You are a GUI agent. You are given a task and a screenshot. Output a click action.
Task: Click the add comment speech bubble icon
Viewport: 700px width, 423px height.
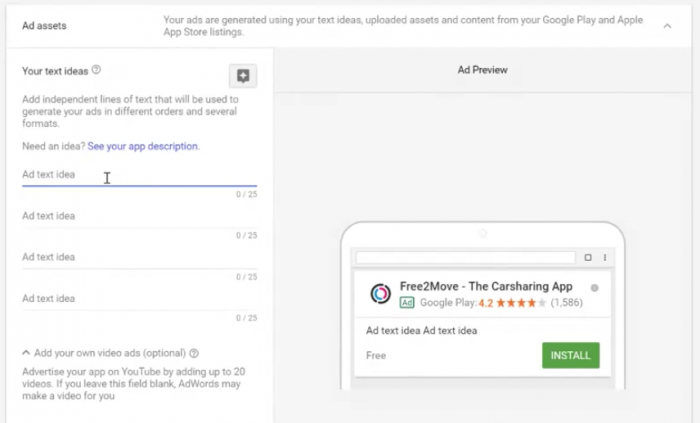click(x=242, y=76)
